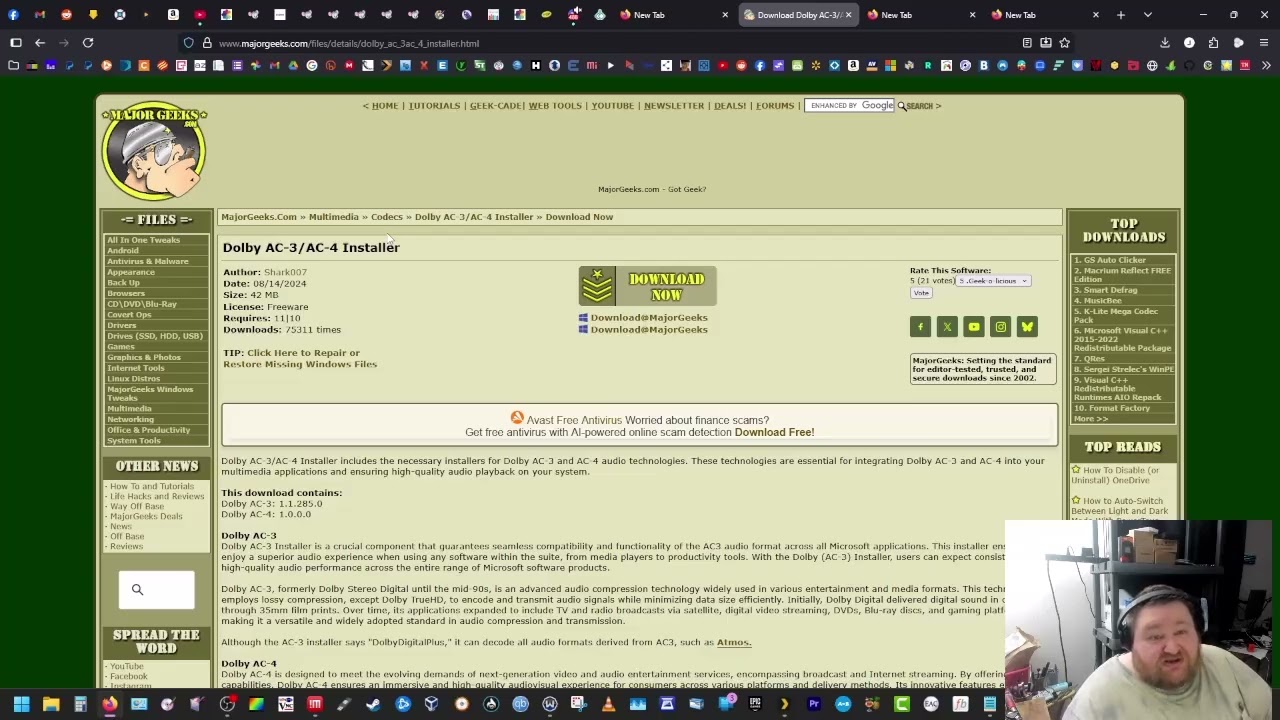Launch VLC media player from taskbar

click(x=608, y=704)
